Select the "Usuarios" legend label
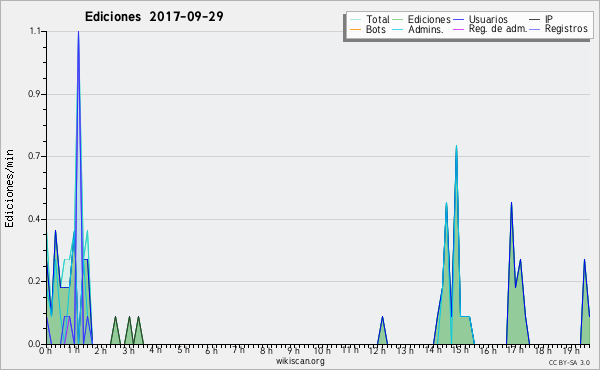600x370 pixels. point(488,19)
